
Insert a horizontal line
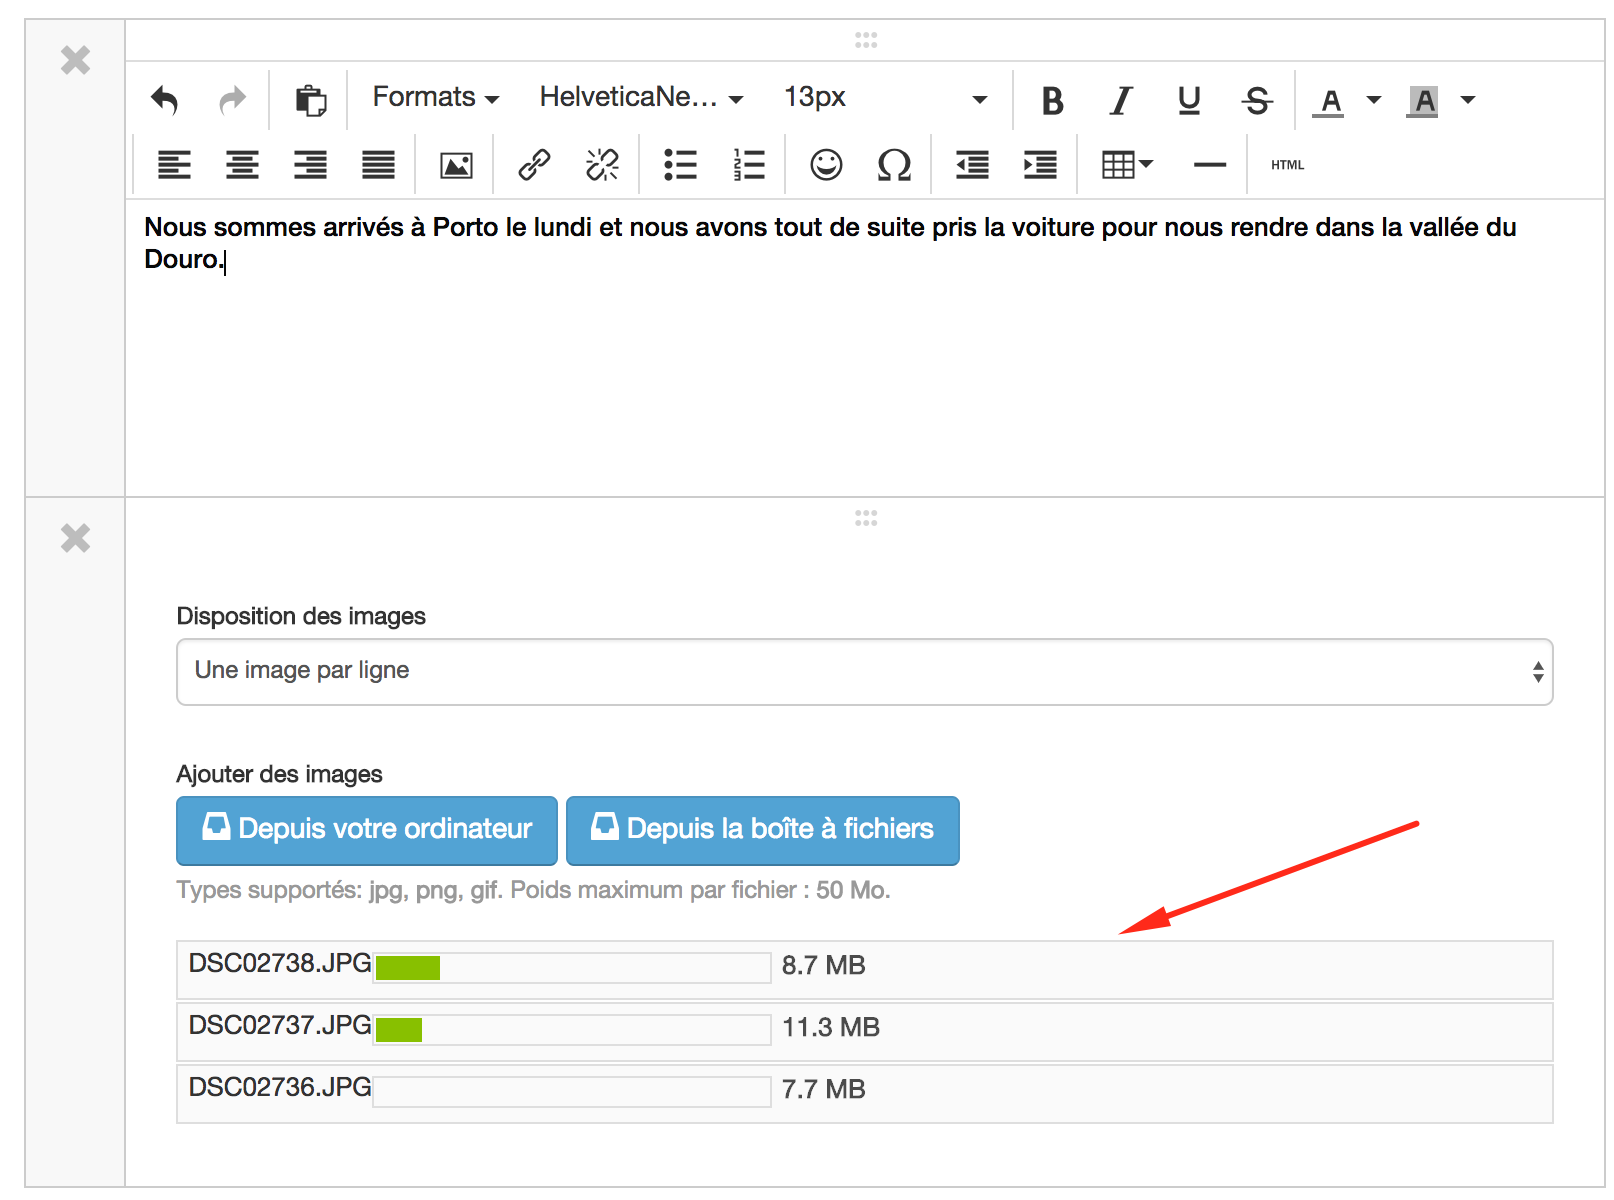[x=1209, y=165]
